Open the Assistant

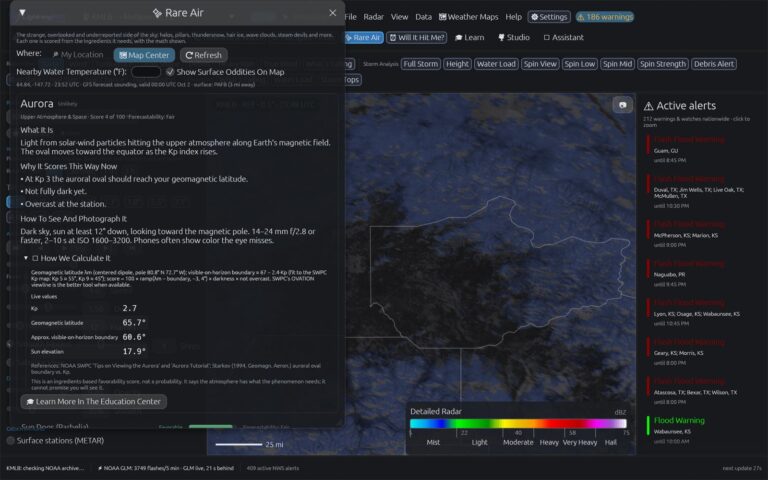tap(564, 37)
